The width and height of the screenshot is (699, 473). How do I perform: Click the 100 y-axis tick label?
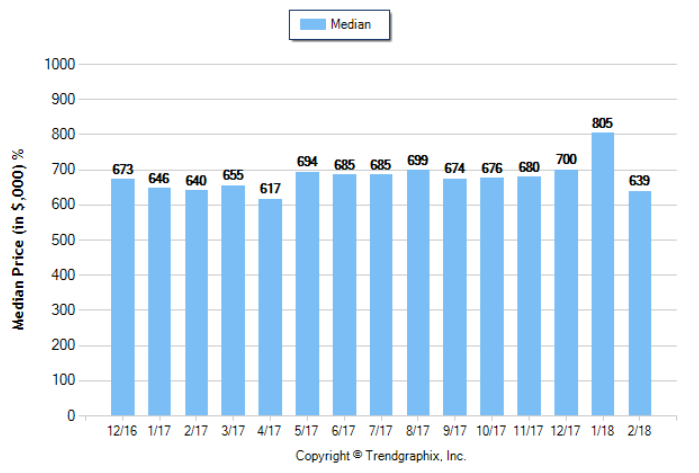(x=63, y=380)
